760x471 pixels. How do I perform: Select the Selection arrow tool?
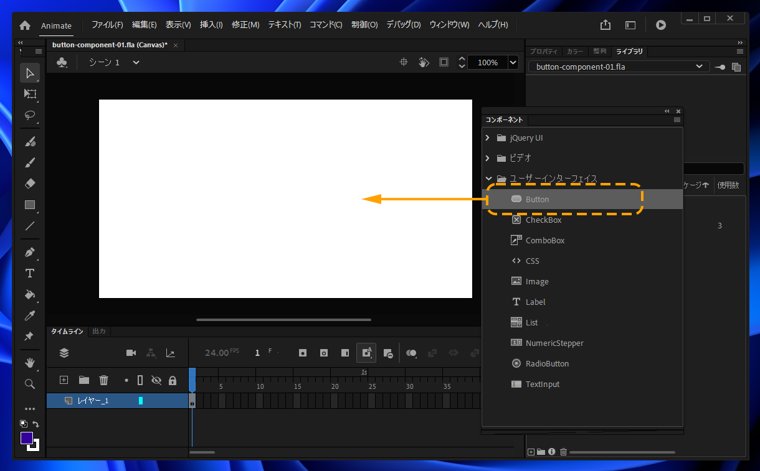[x=30, y=73]
